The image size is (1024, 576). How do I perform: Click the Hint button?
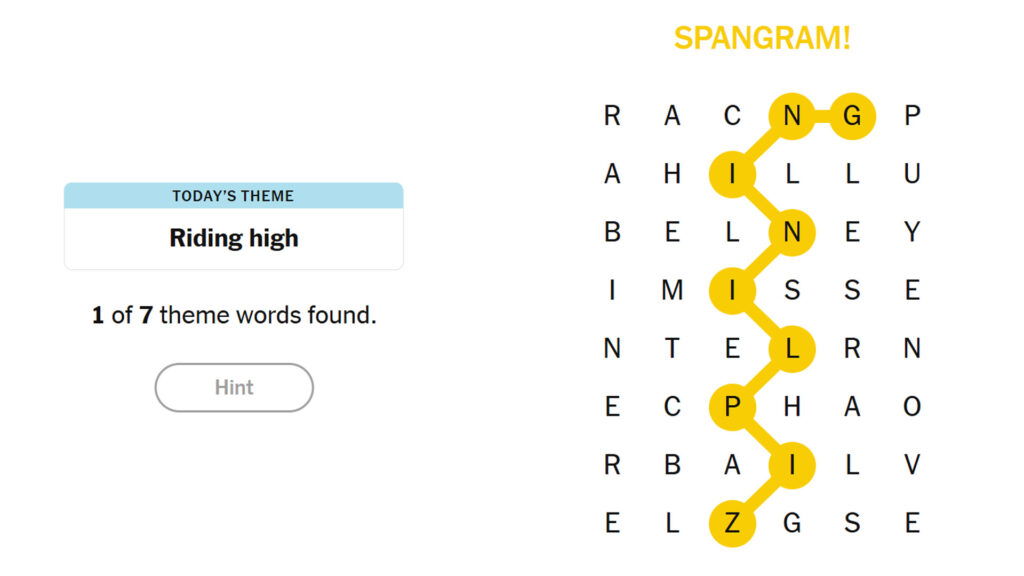point(233,387)
